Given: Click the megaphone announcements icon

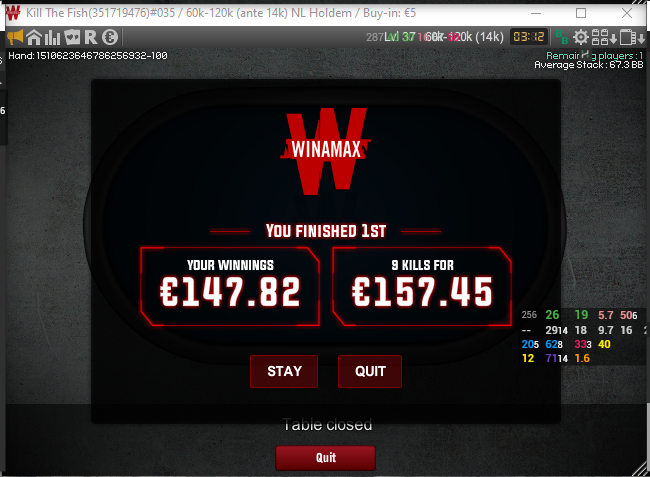Looking at the screenshot, I should 15,37.
